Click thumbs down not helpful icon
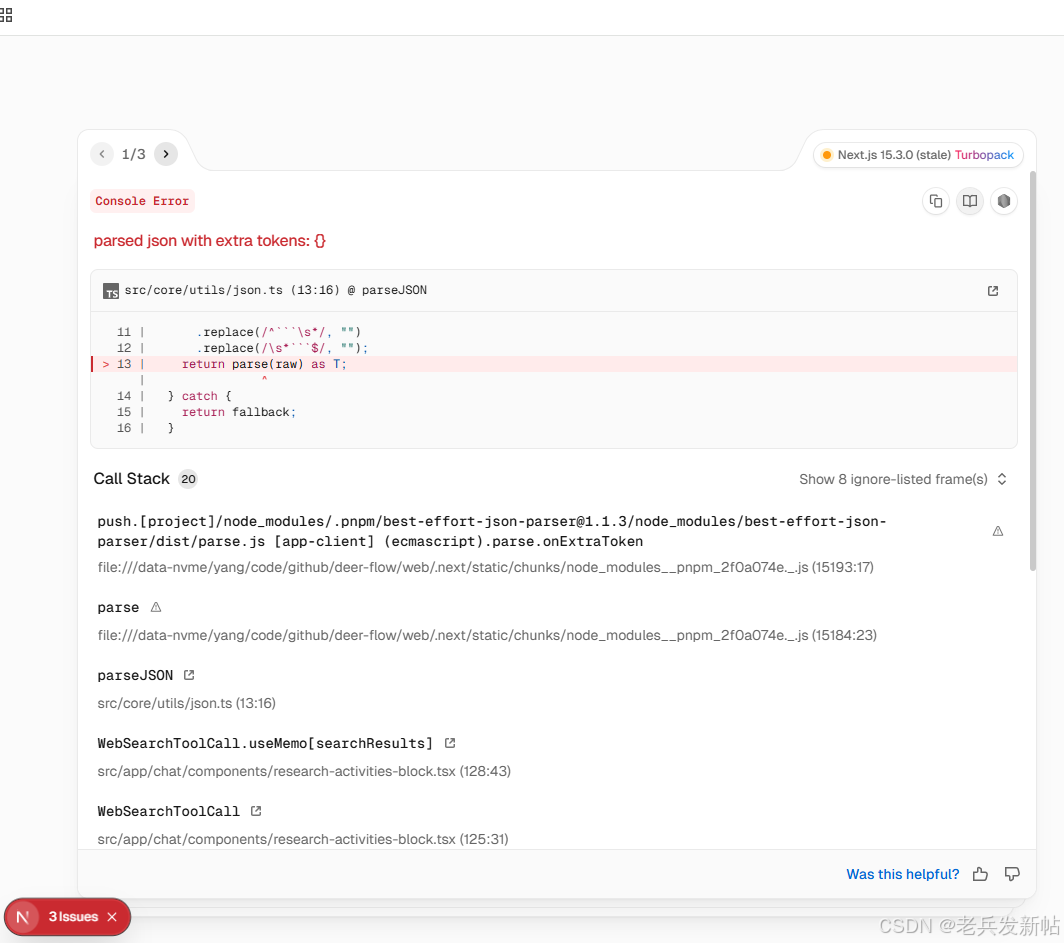Screen dimensions: 1064x943 1012,874
